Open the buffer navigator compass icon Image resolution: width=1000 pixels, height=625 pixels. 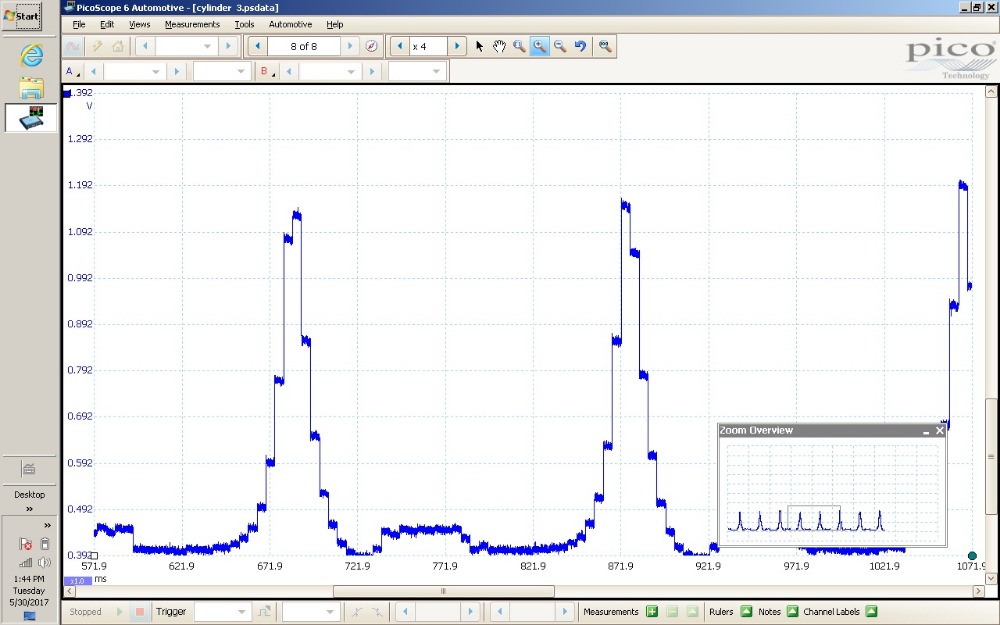(371, 47)
